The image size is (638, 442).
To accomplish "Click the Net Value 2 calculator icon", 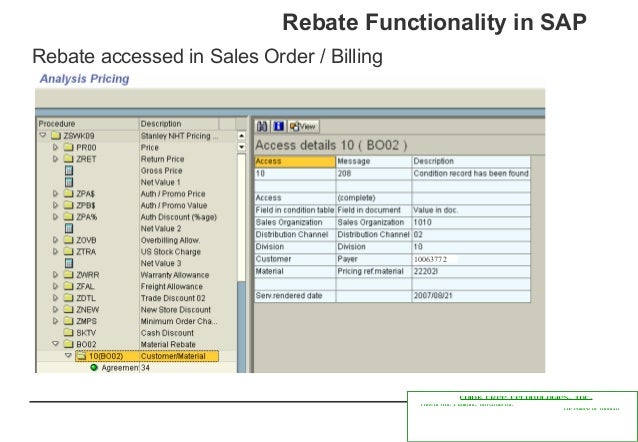I will tap(69, 228).
